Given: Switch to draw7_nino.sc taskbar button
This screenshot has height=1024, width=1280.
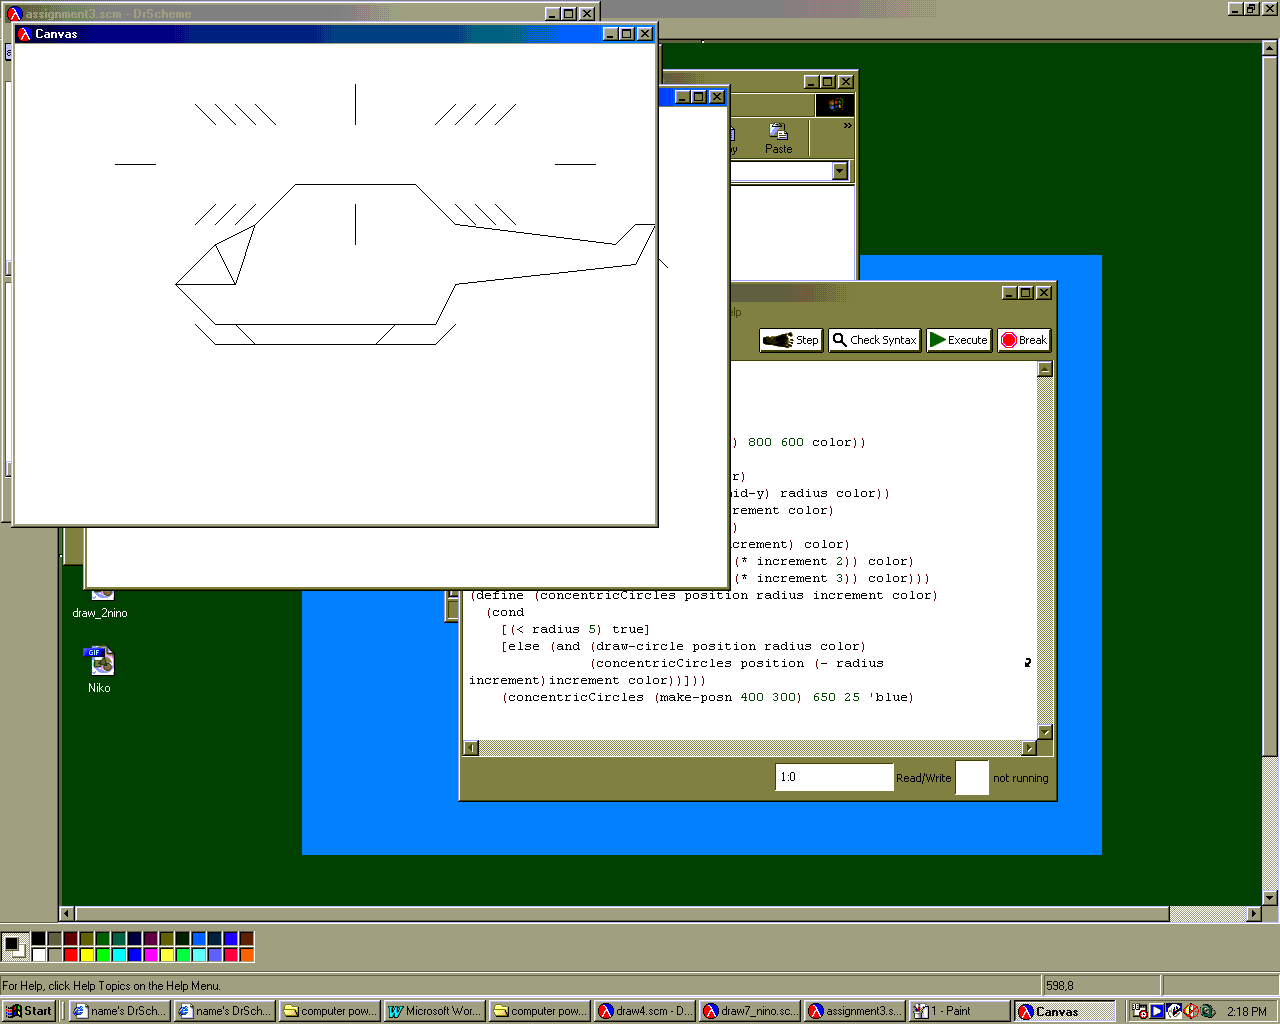Looking at the screenshot, I should [749, 1011].
